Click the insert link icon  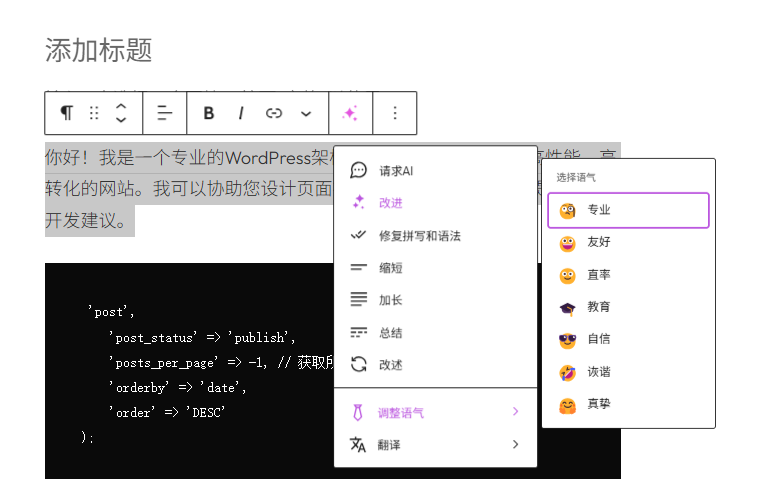click(x=274, y=113)
